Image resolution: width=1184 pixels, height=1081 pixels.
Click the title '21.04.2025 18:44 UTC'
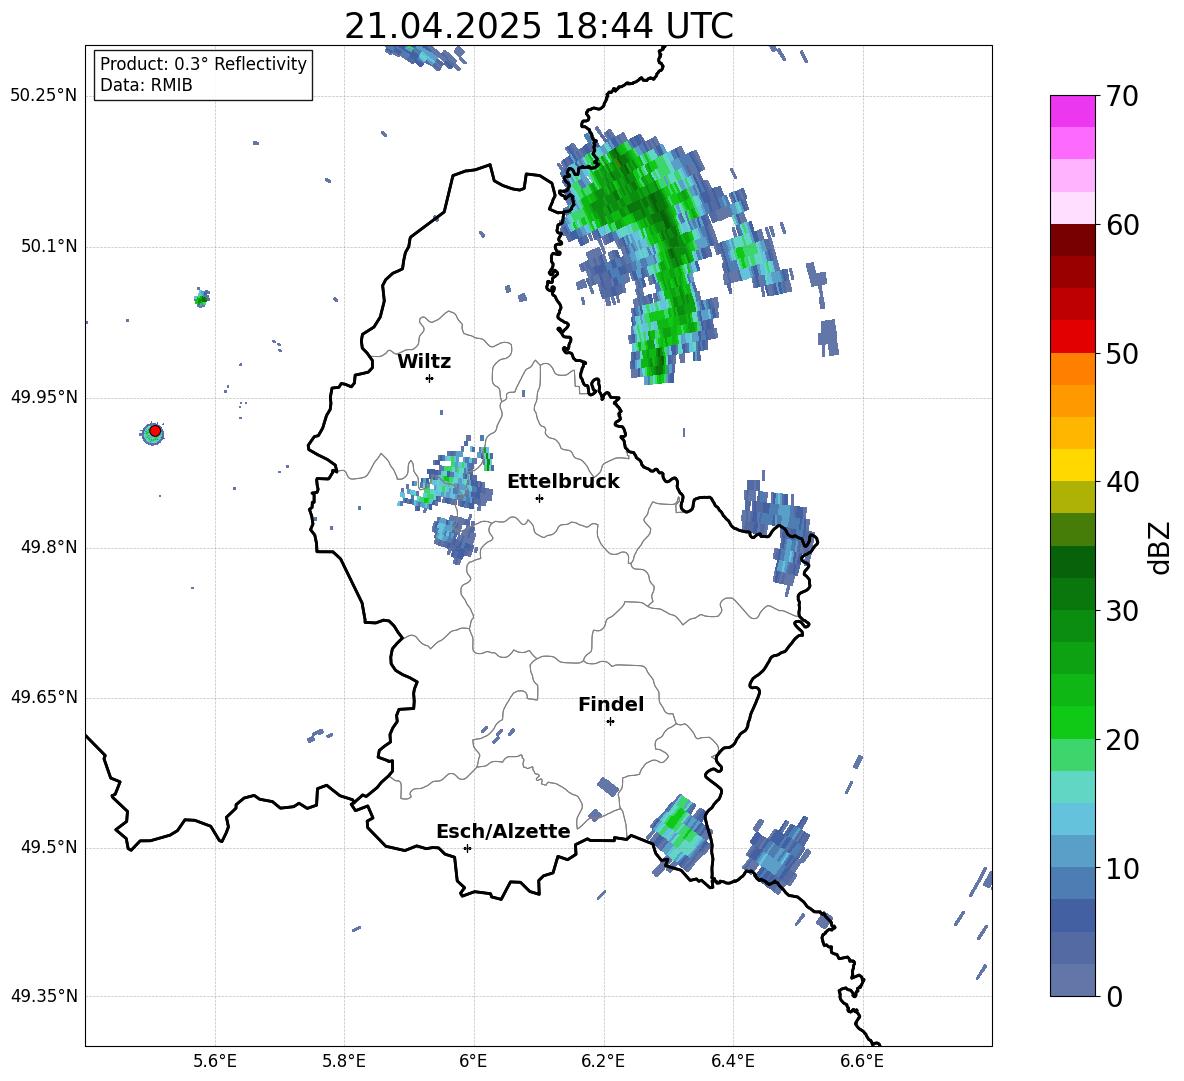tap(538, 26)
